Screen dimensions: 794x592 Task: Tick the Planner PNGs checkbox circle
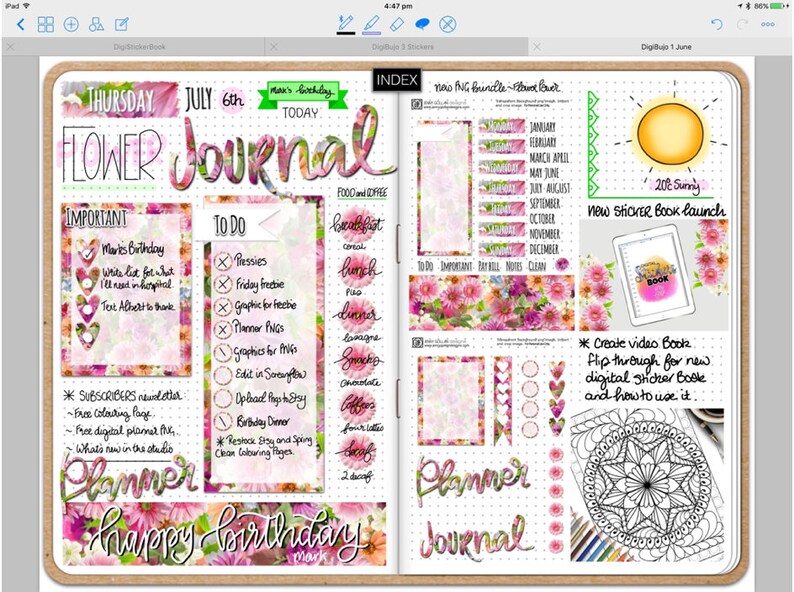pyautogui.click(x=222, y=329)
